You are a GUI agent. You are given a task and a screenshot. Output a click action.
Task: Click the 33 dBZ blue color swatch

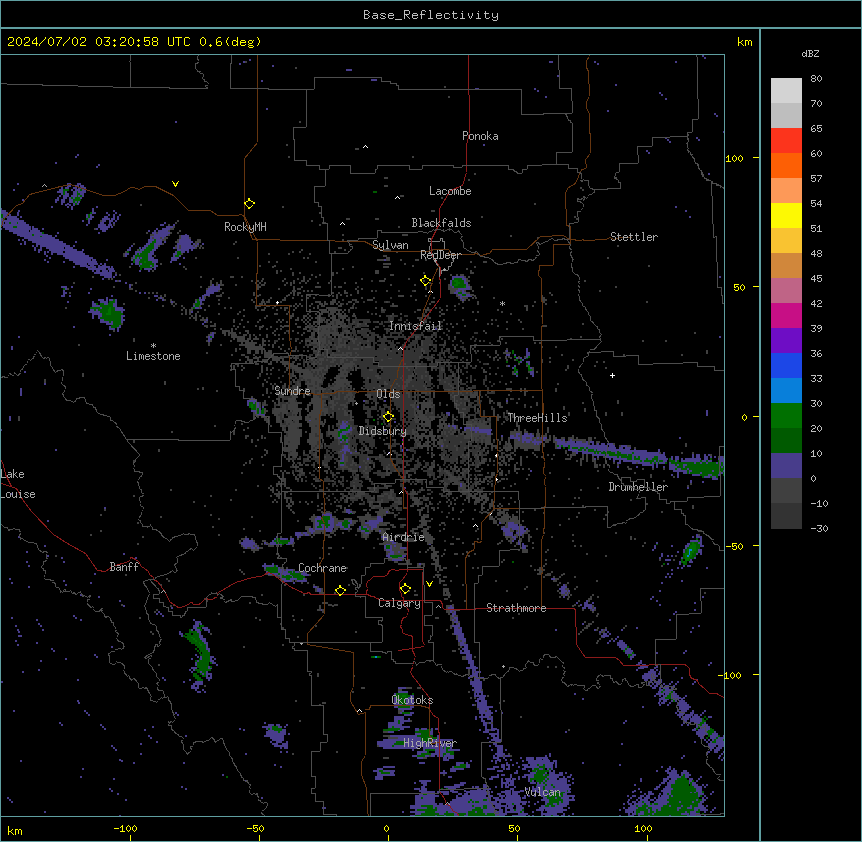(786, 390)
